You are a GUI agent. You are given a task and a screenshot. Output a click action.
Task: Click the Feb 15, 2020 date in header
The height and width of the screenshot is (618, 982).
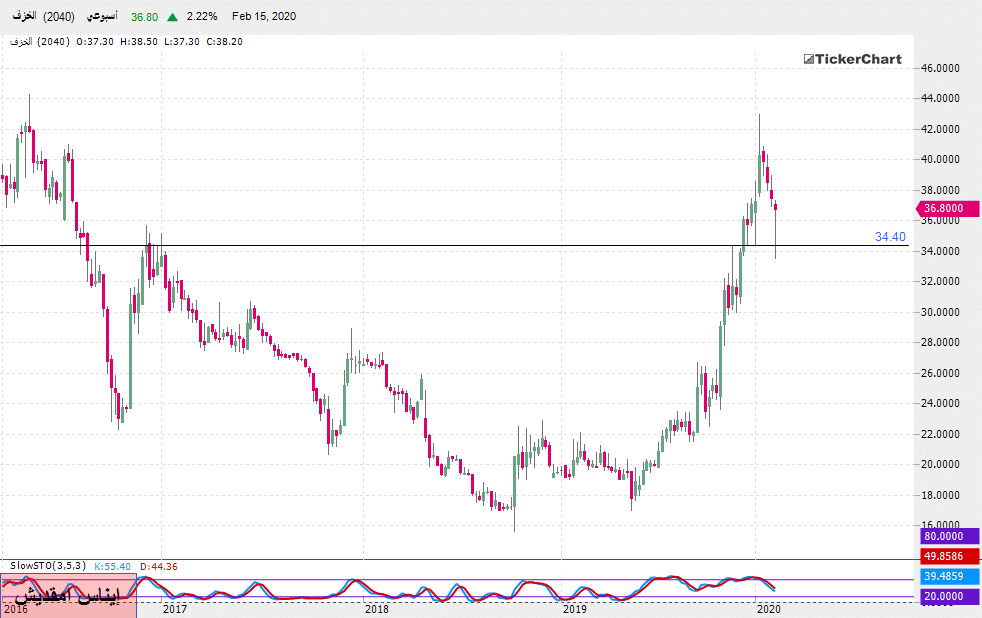click(x=263, y=17)
